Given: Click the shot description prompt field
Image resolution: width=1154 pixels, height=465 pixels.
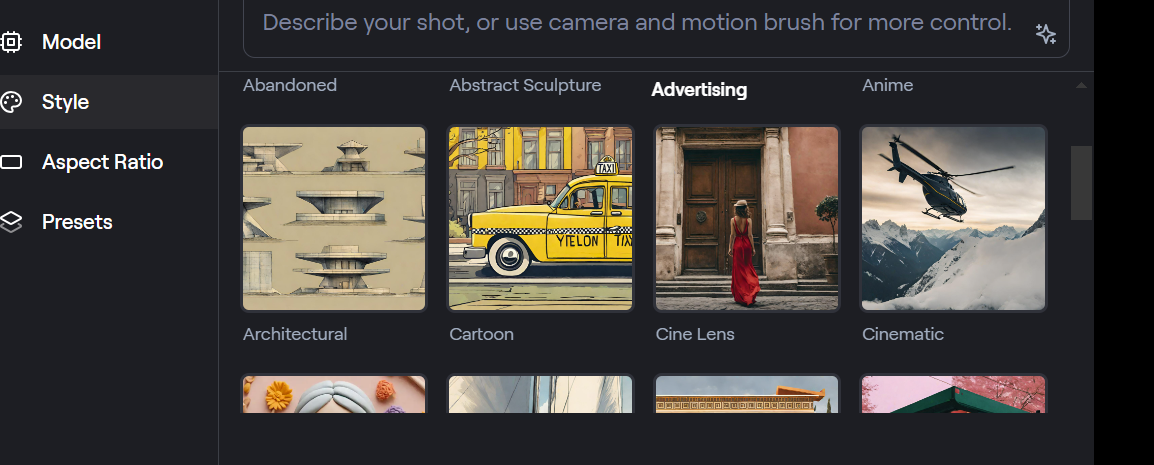Looking at the screenshot, I should [656, 28].
